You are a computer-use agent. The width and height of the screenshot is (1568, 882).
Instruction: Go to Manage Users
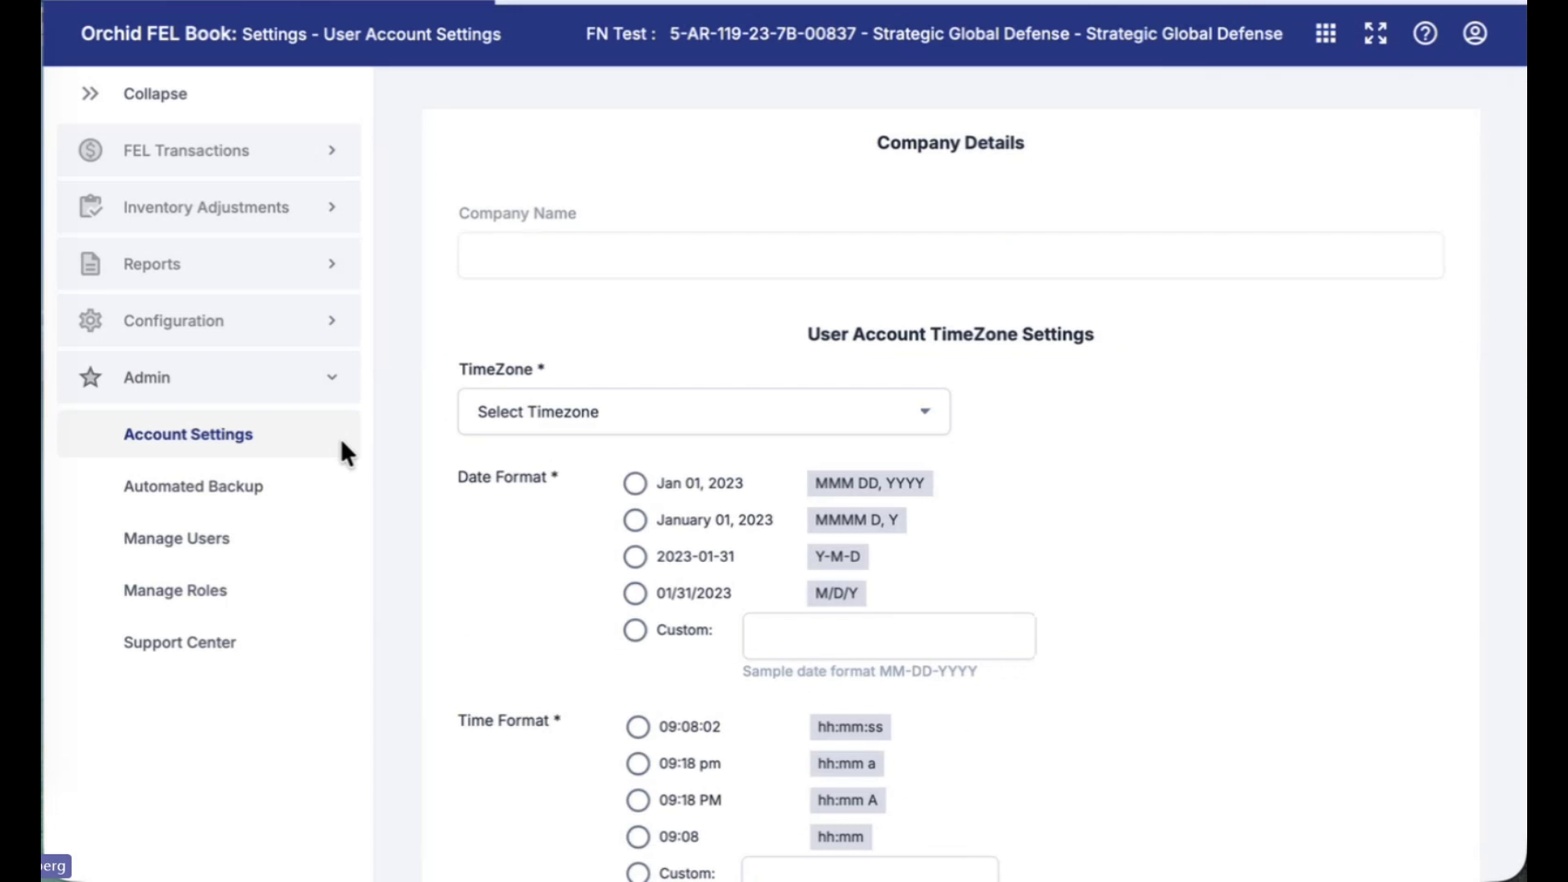[x=176, y=538]
